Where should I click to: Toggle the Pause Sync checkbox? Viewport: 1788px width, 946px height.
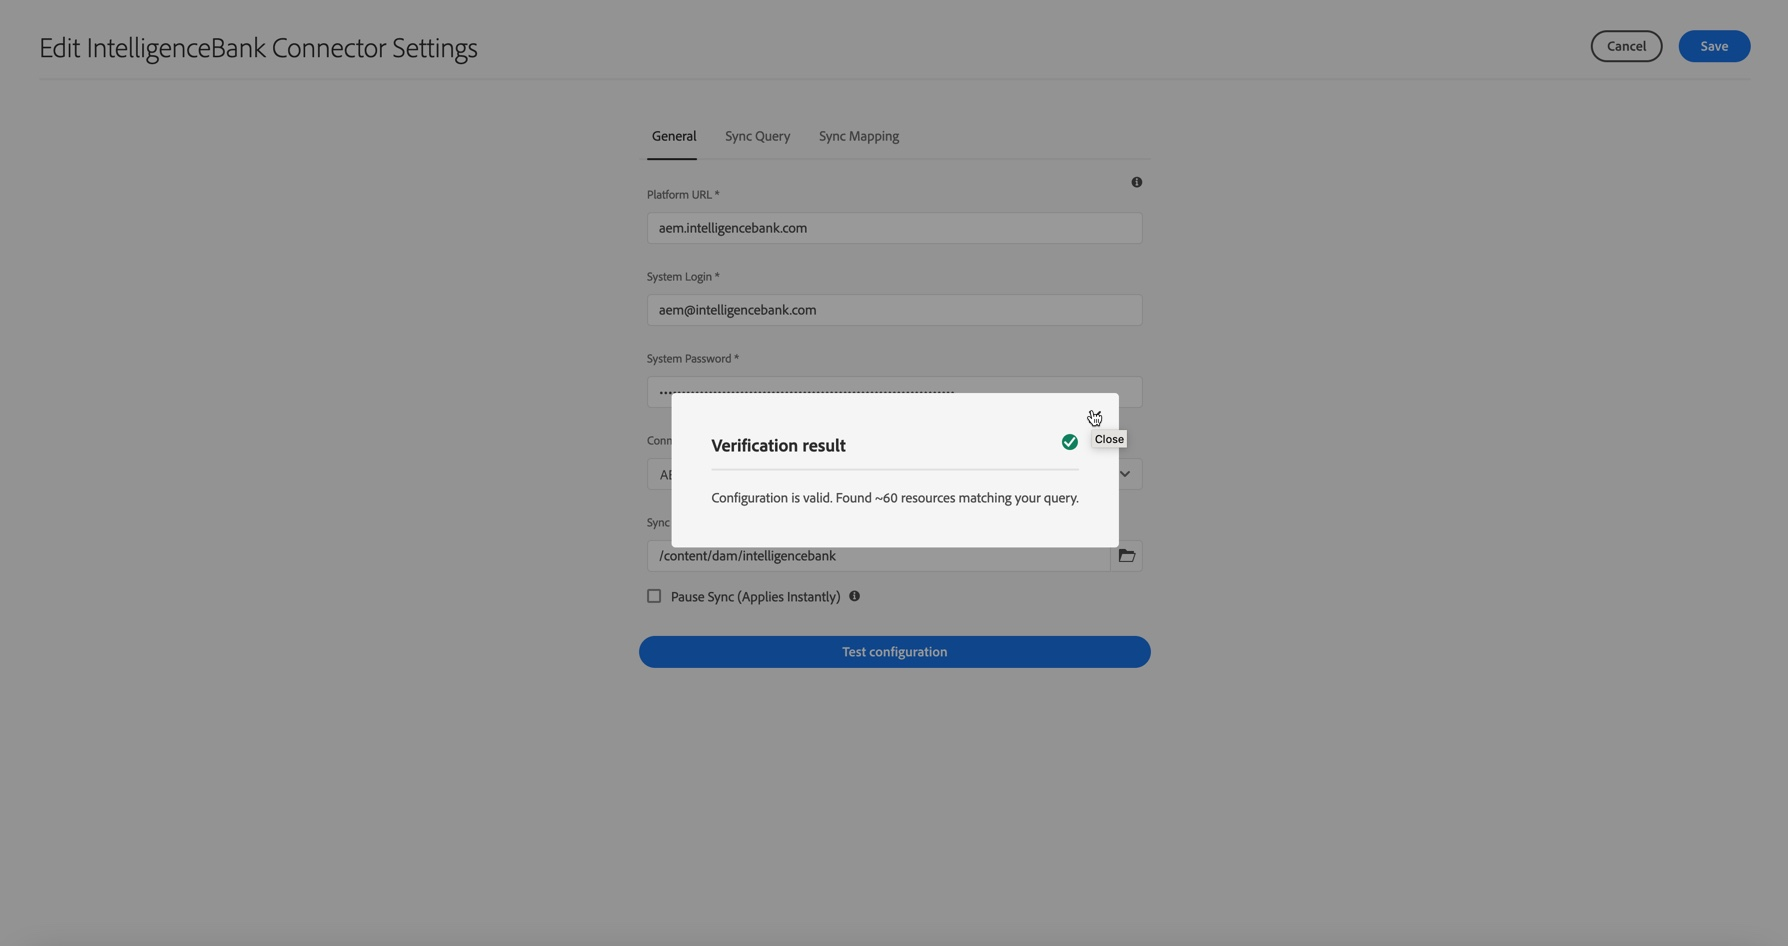654,596
